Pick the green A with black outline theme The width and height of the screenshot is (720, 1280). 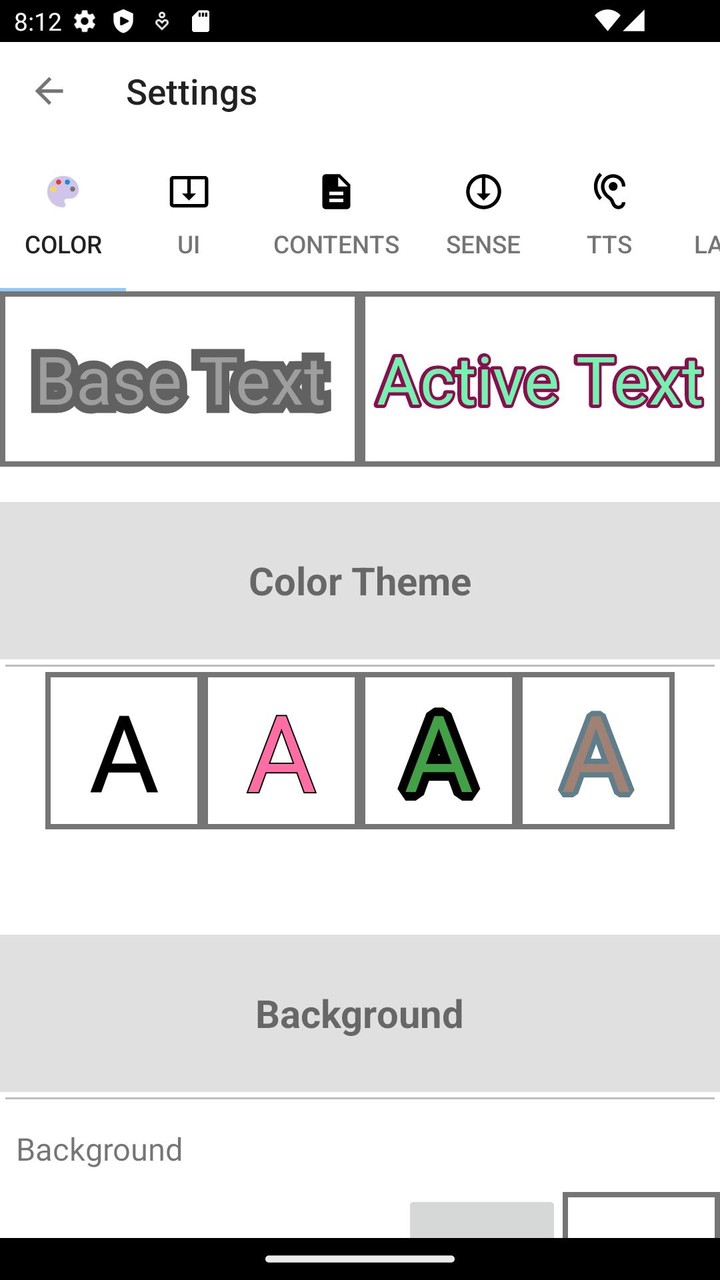tap(438, 751)
